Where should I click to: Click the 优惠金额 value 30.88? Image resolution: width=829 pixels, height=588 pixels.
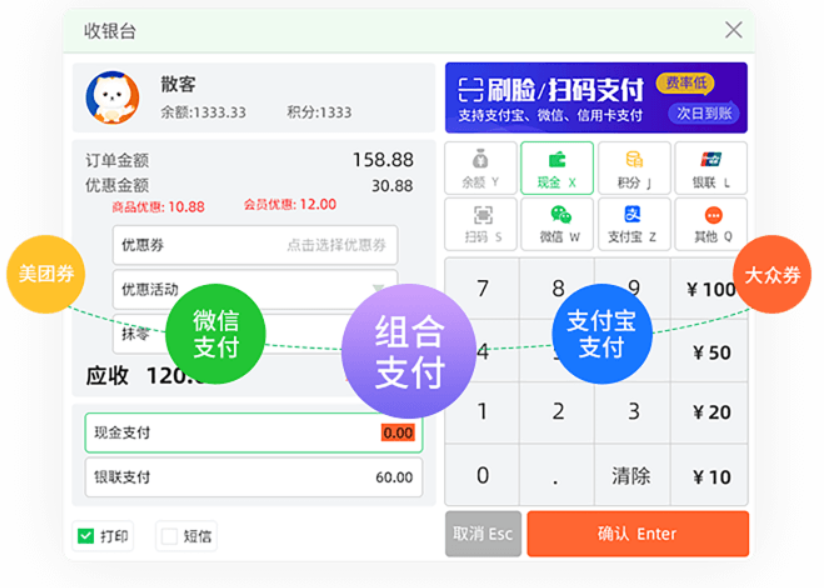click(x=392, y=186)
